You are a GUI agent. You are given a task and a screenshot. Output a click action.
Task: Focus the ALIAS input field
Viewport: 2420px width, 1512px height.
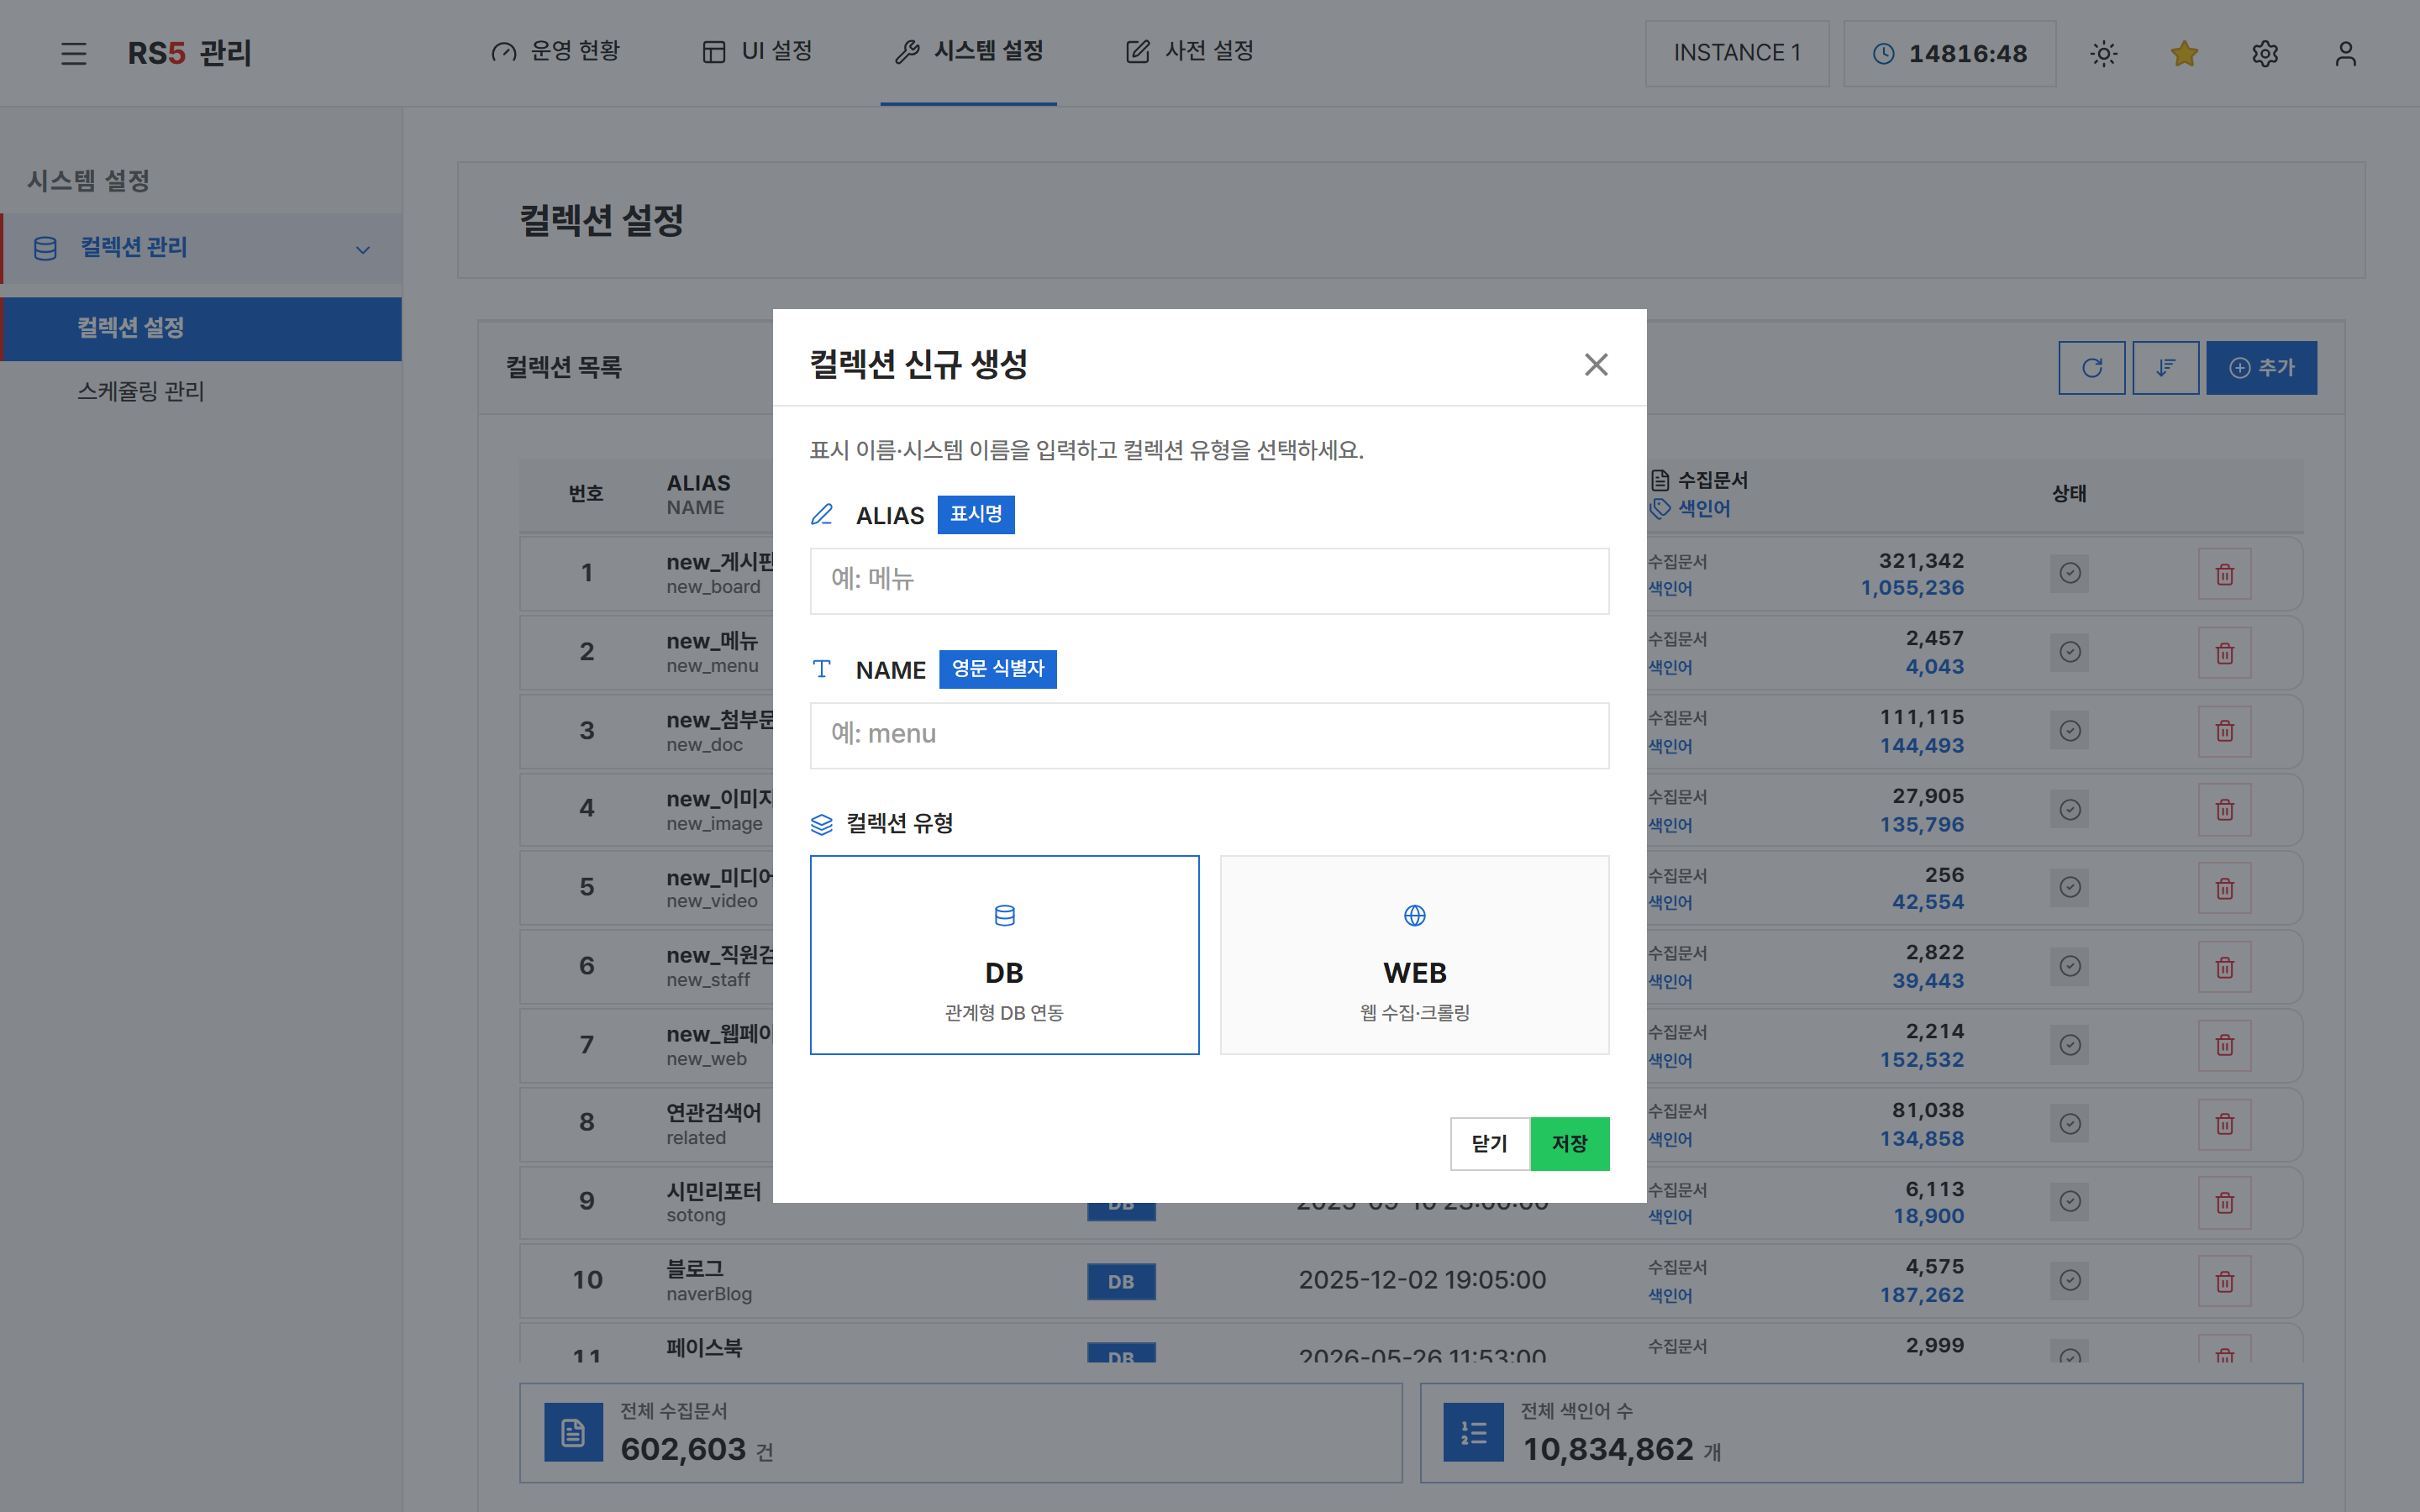pos(1209,580)
